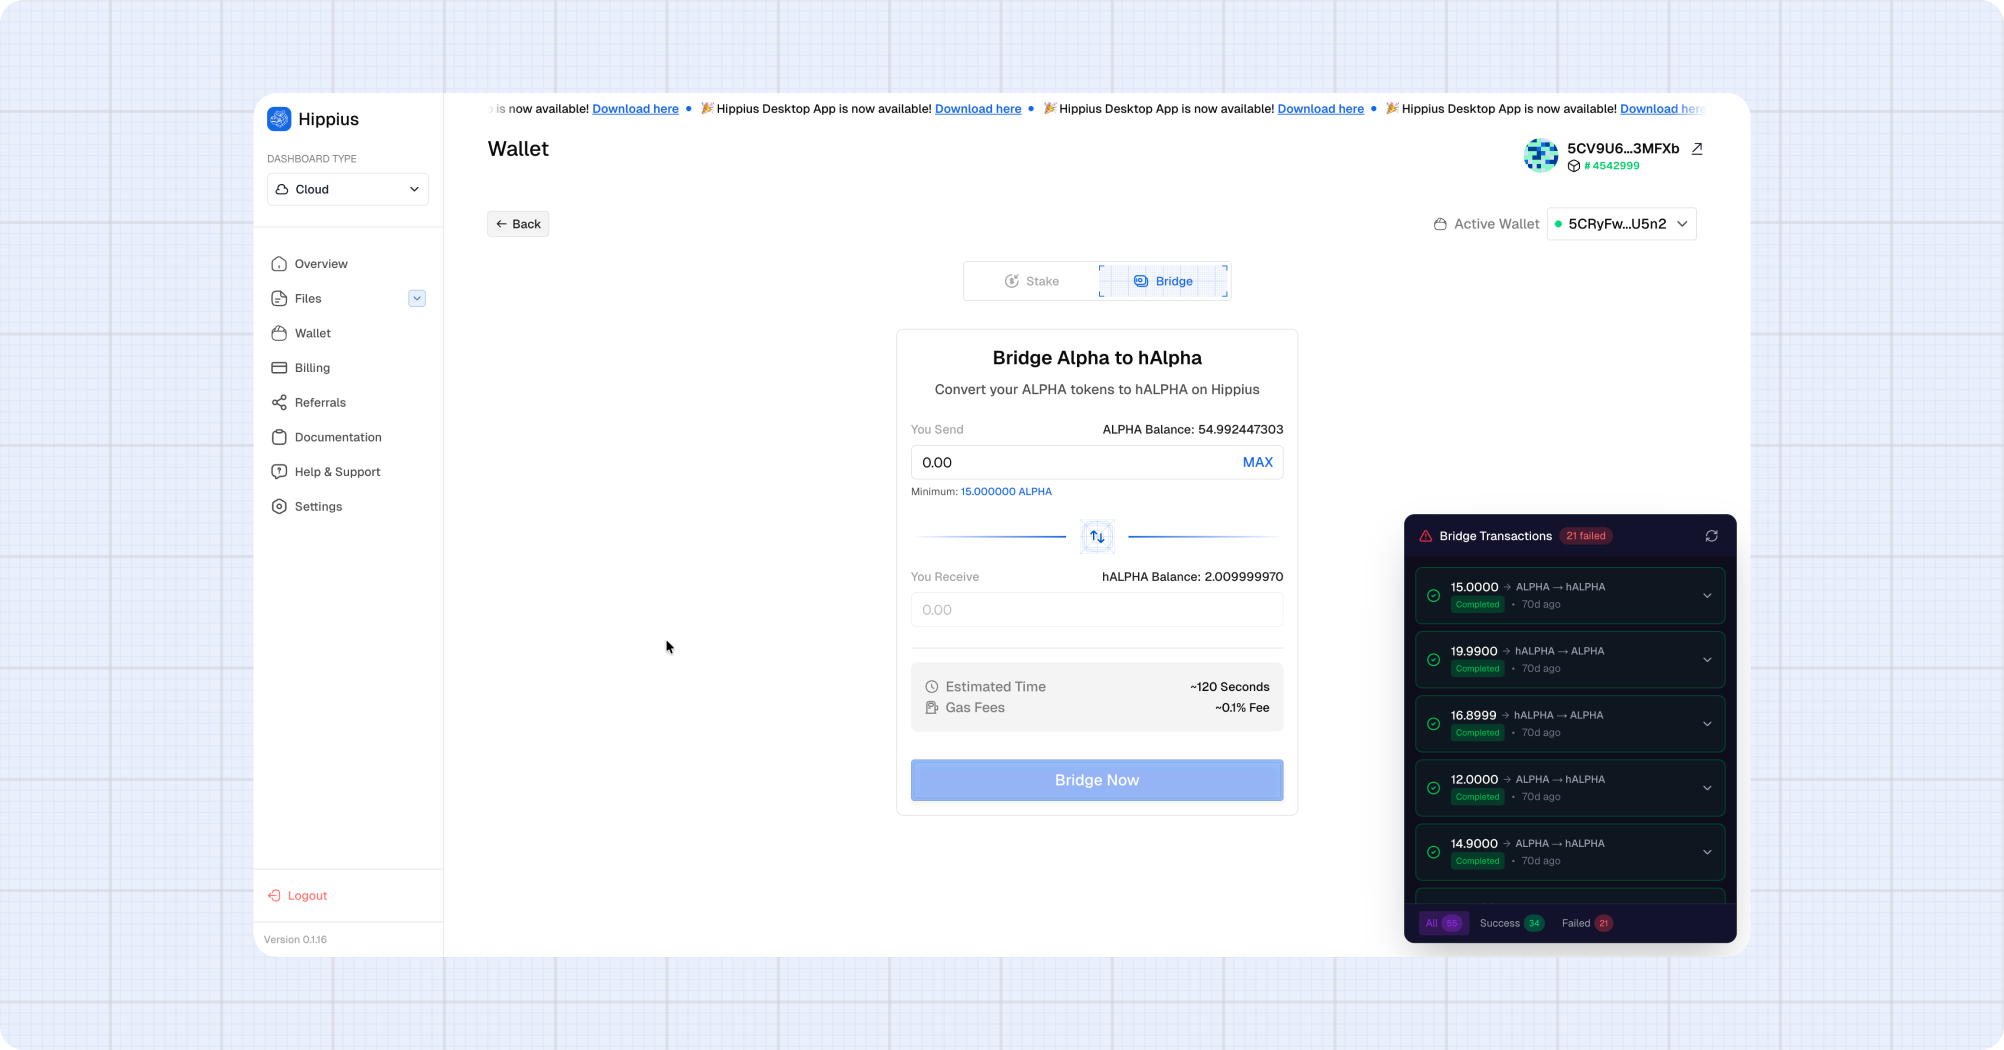This screenshot has width=2004, height=1050.
Task: Click the You Receive amount field
Action: pyautogui.click(x=1097, y=610)
